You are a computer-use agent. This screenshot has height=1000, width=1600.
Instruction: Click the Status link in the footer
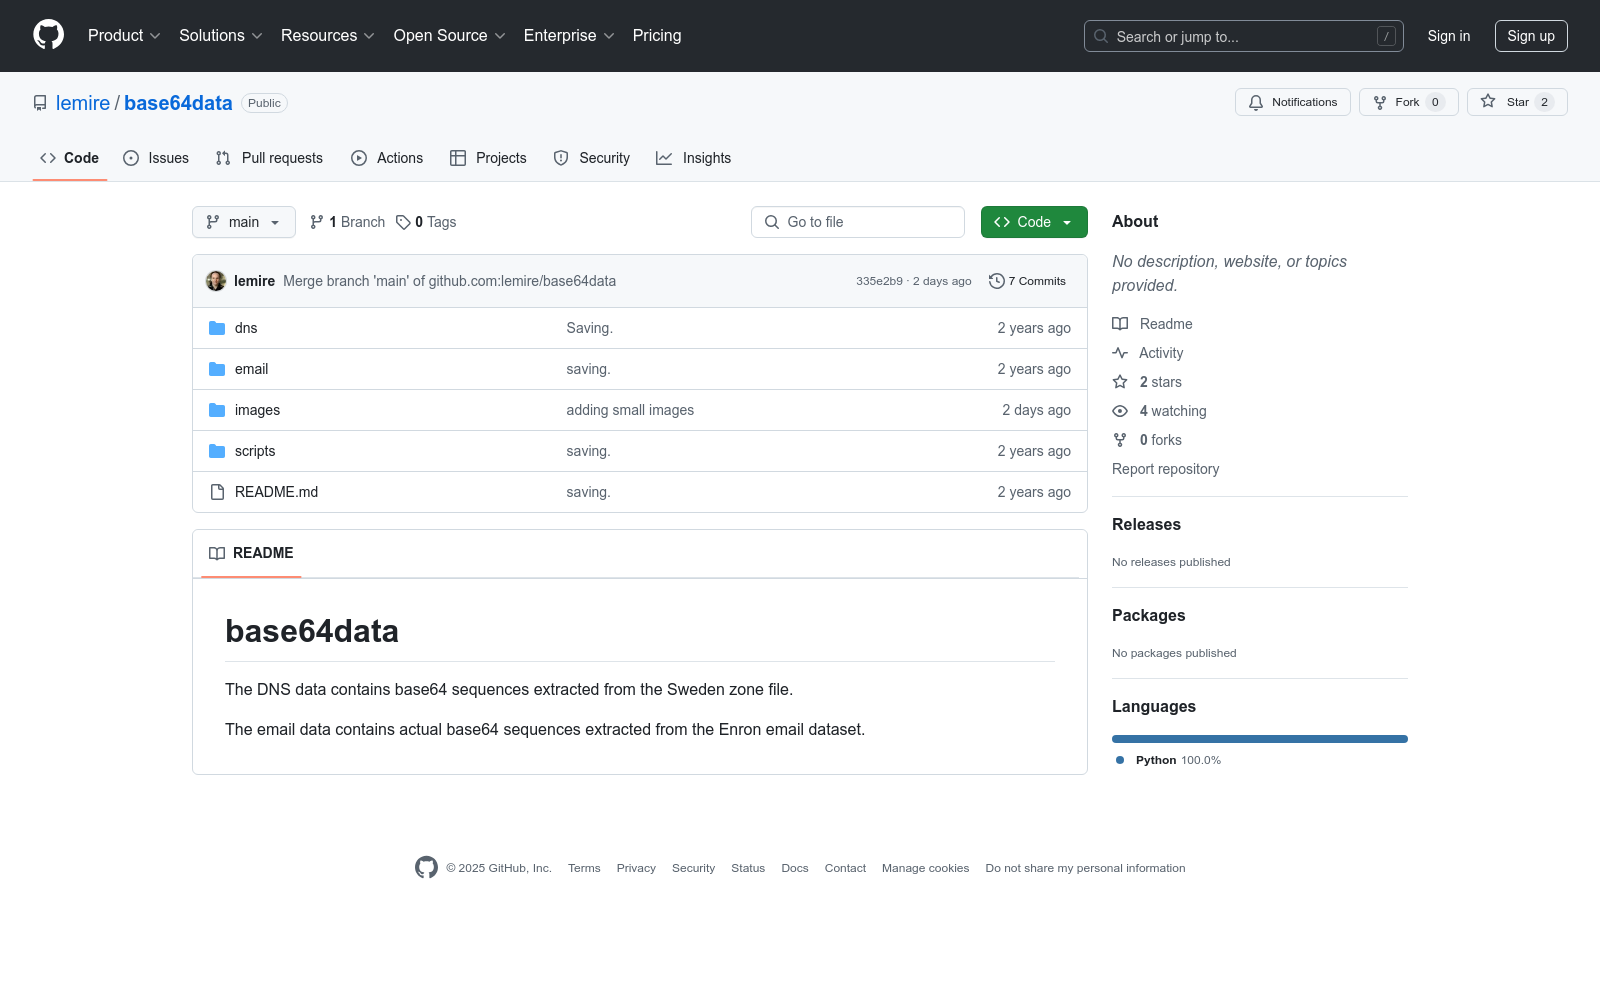click(x=748, y=868)
